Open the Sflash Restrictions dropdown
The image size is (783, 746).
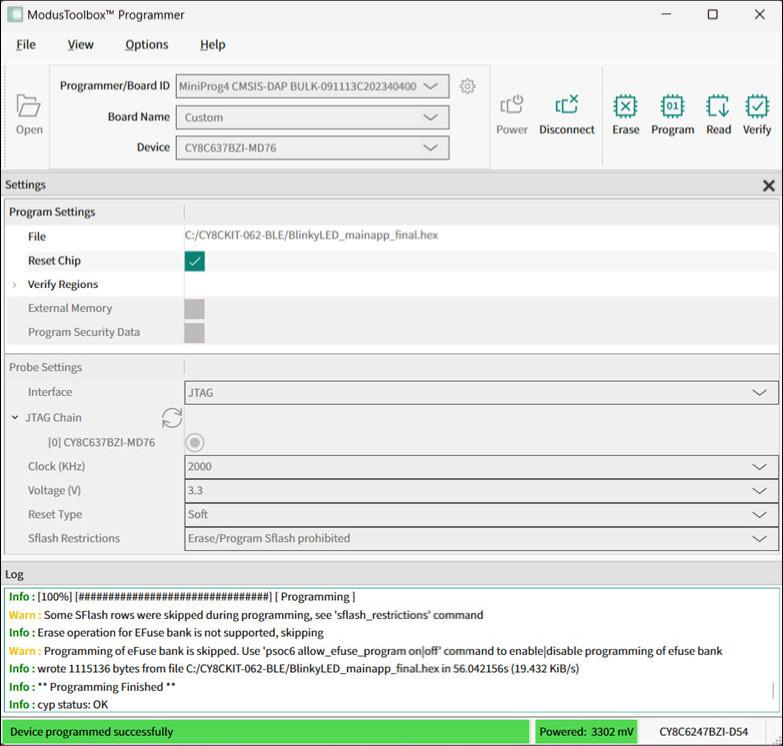(481, 538)
